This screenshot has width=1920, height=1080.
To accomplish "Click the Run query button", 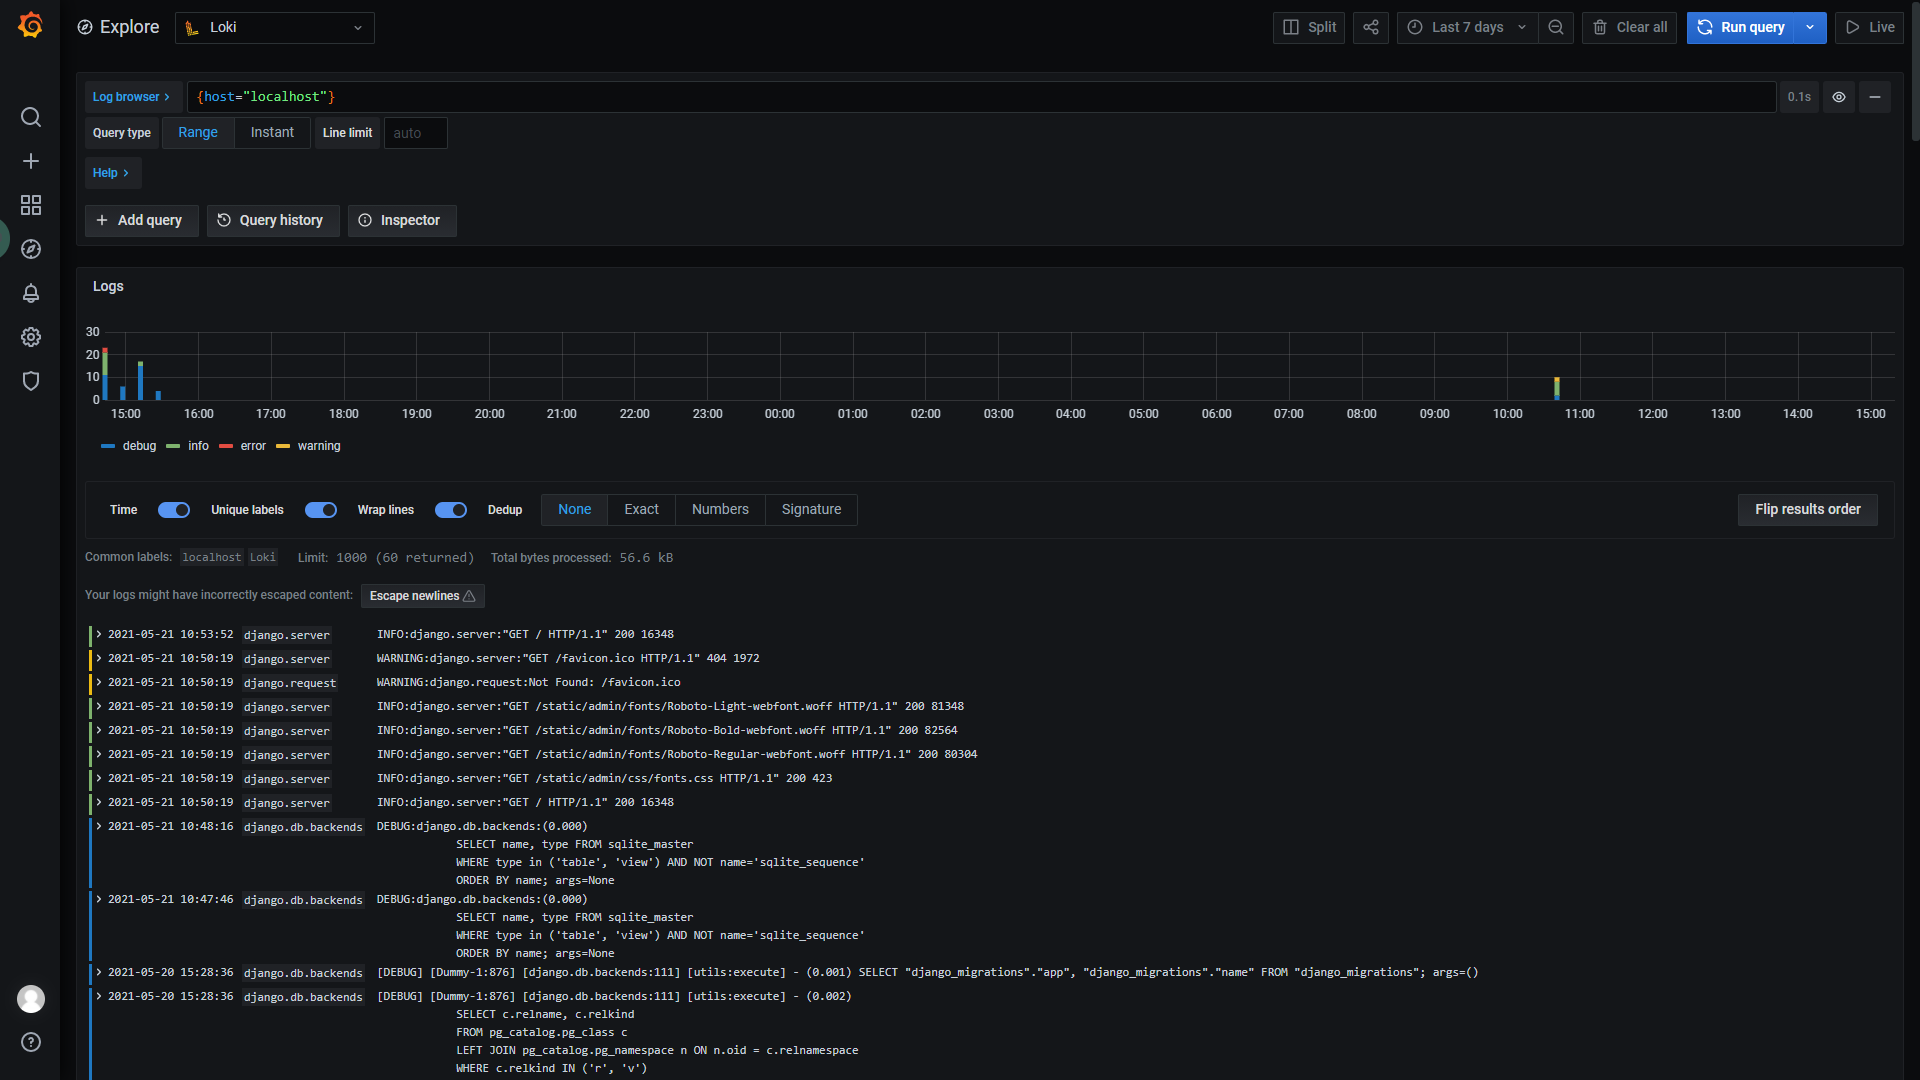I will click(1741, 28).
